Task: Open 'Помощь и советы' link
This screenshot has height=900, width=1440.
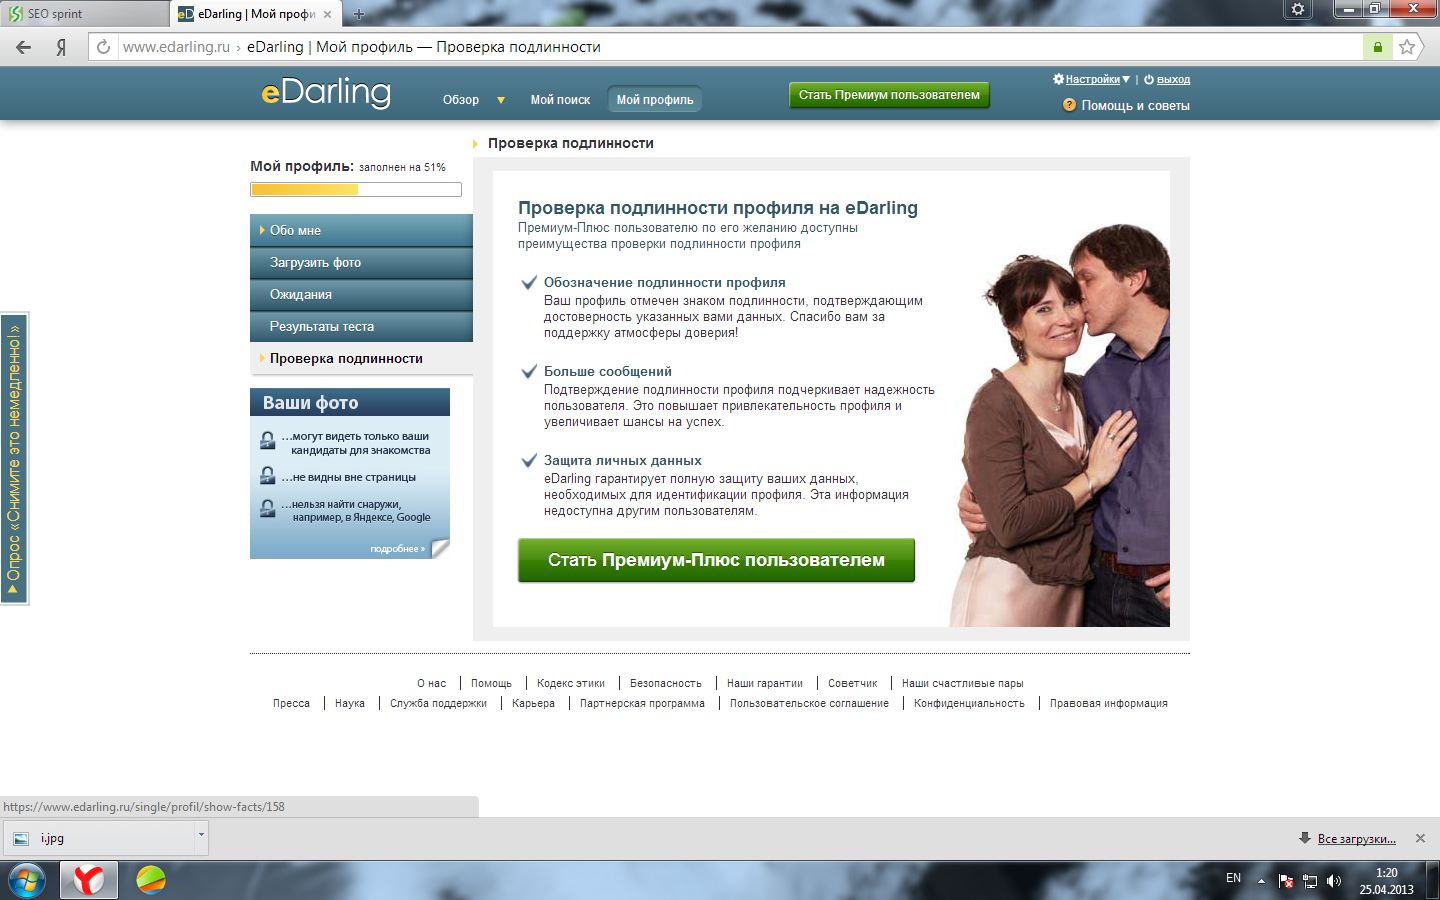Action: 1135,105
